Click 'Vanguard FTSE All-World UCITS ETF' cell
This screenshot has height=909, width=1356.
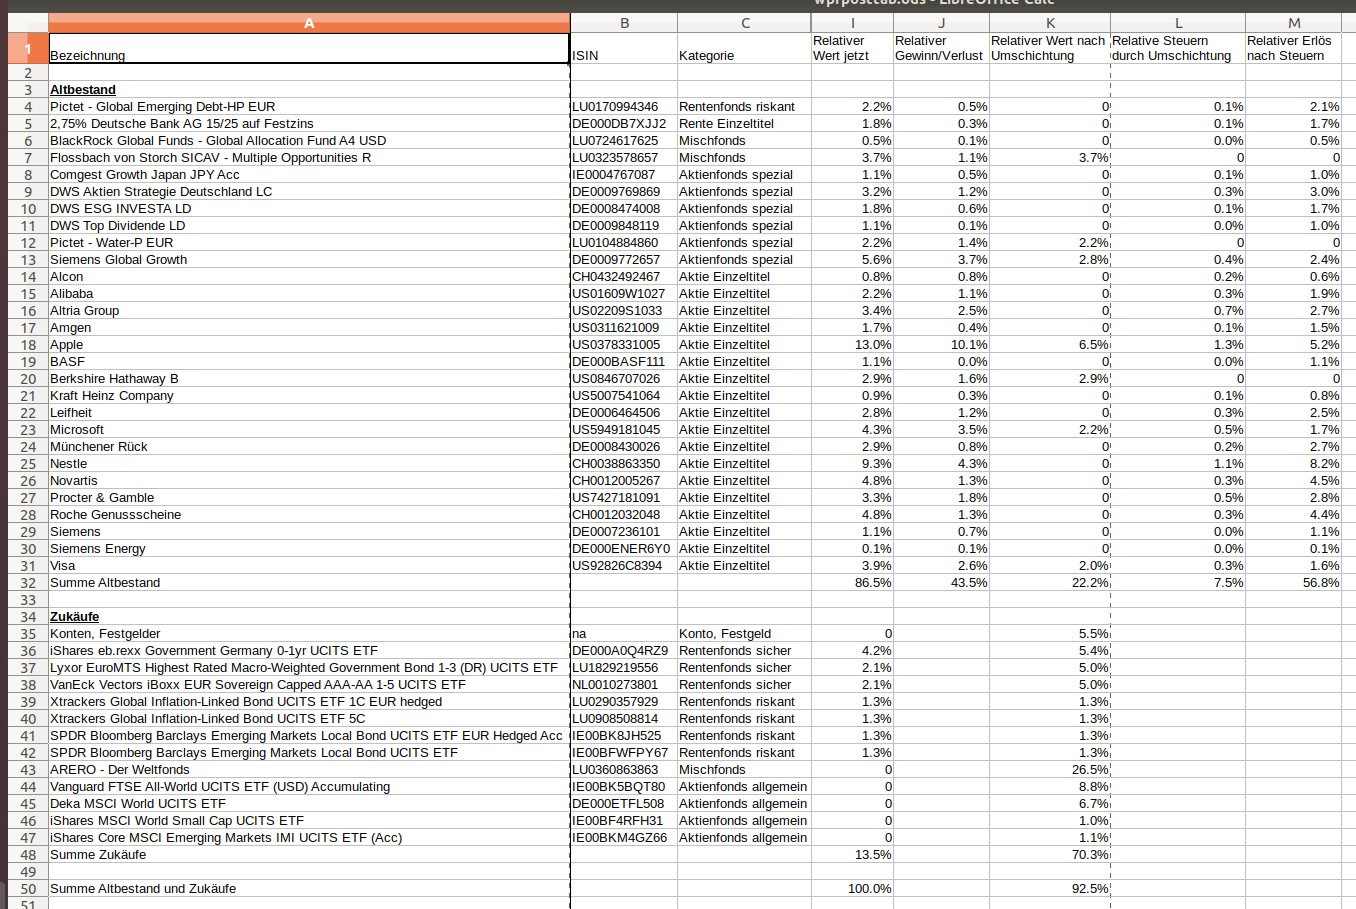coord(309,787)
